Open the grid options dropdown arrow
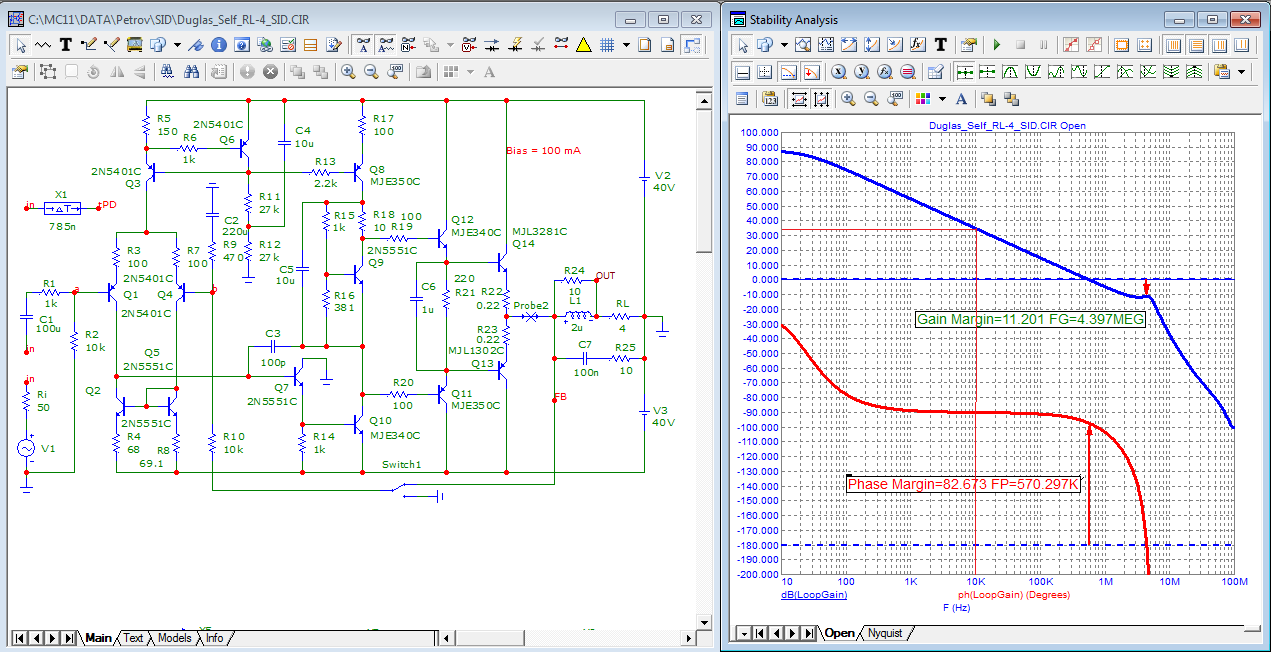 (x=626, y=44)
